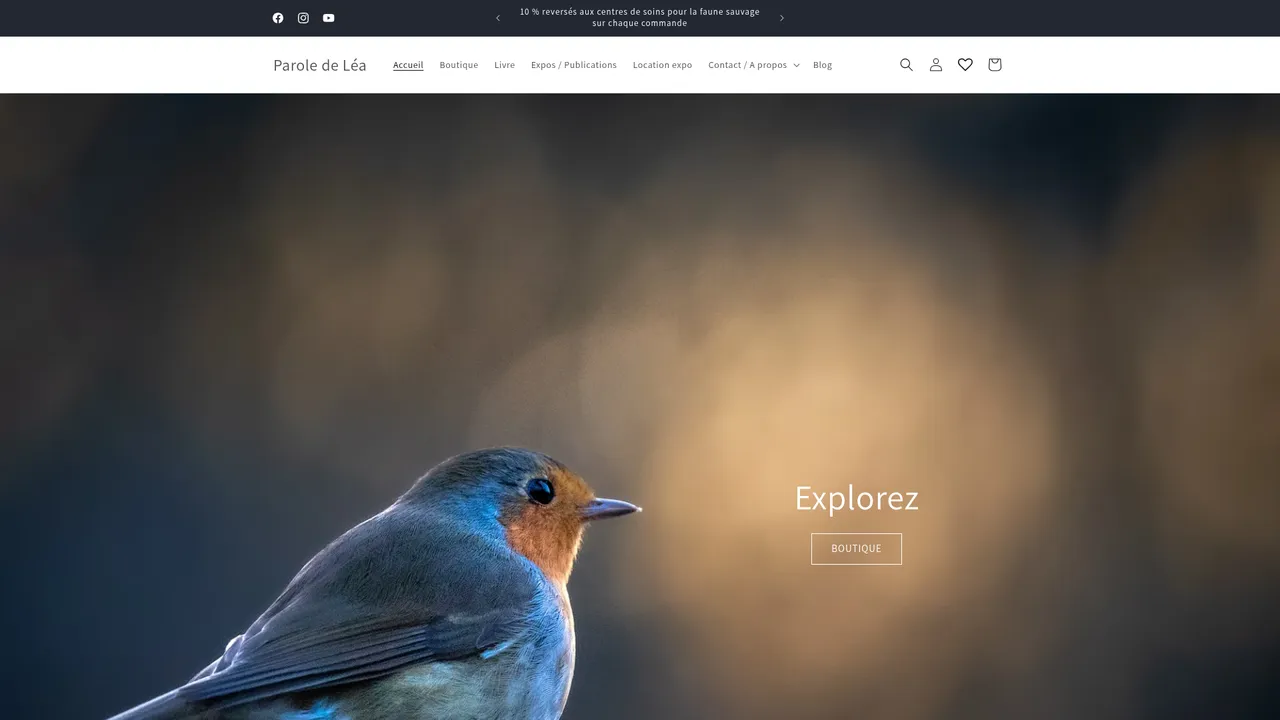Click the BOUTIQUE button on the hero banner
This screenshot has width=1280, height=720.
[856, 549]
